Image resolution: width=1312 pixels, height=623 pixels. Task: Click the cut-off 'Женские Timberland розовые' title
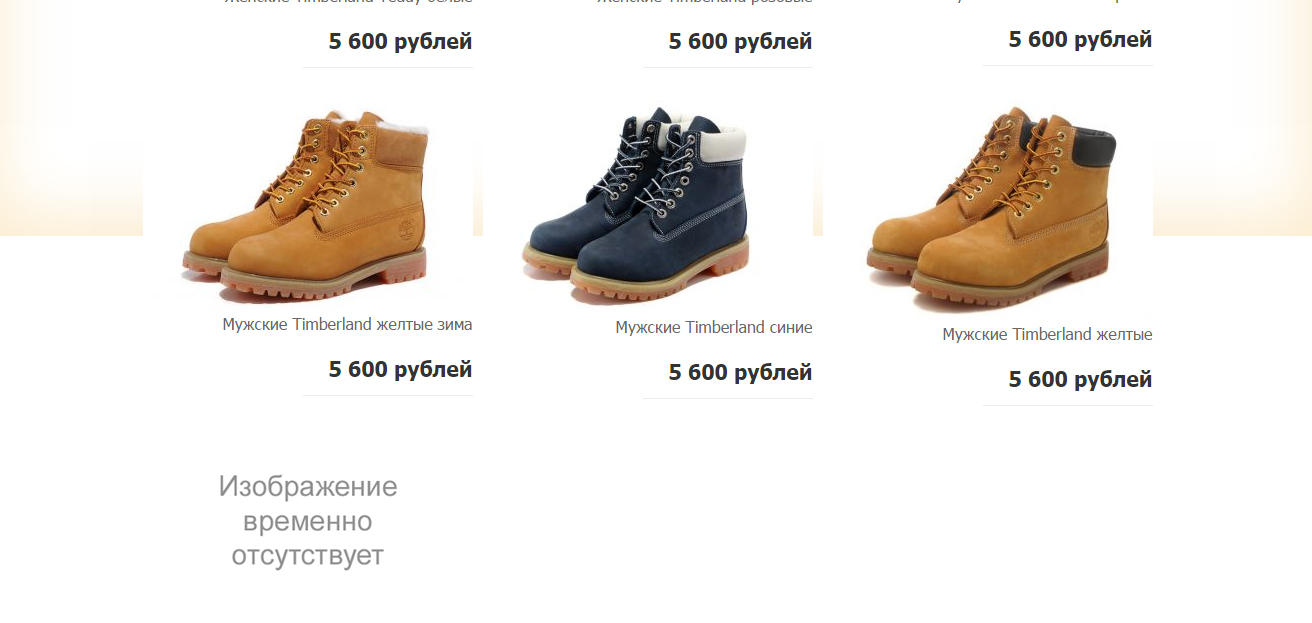click(x=705, y=2)
